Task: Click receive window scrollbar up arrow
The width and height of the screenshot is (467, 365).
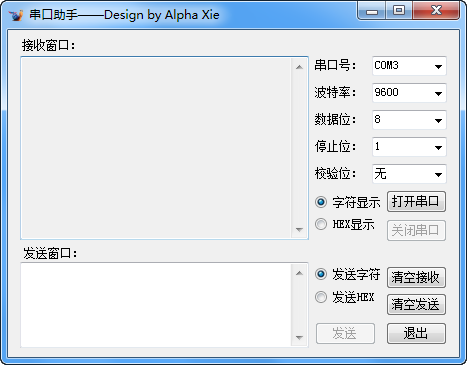Action: tap(299, 67)
